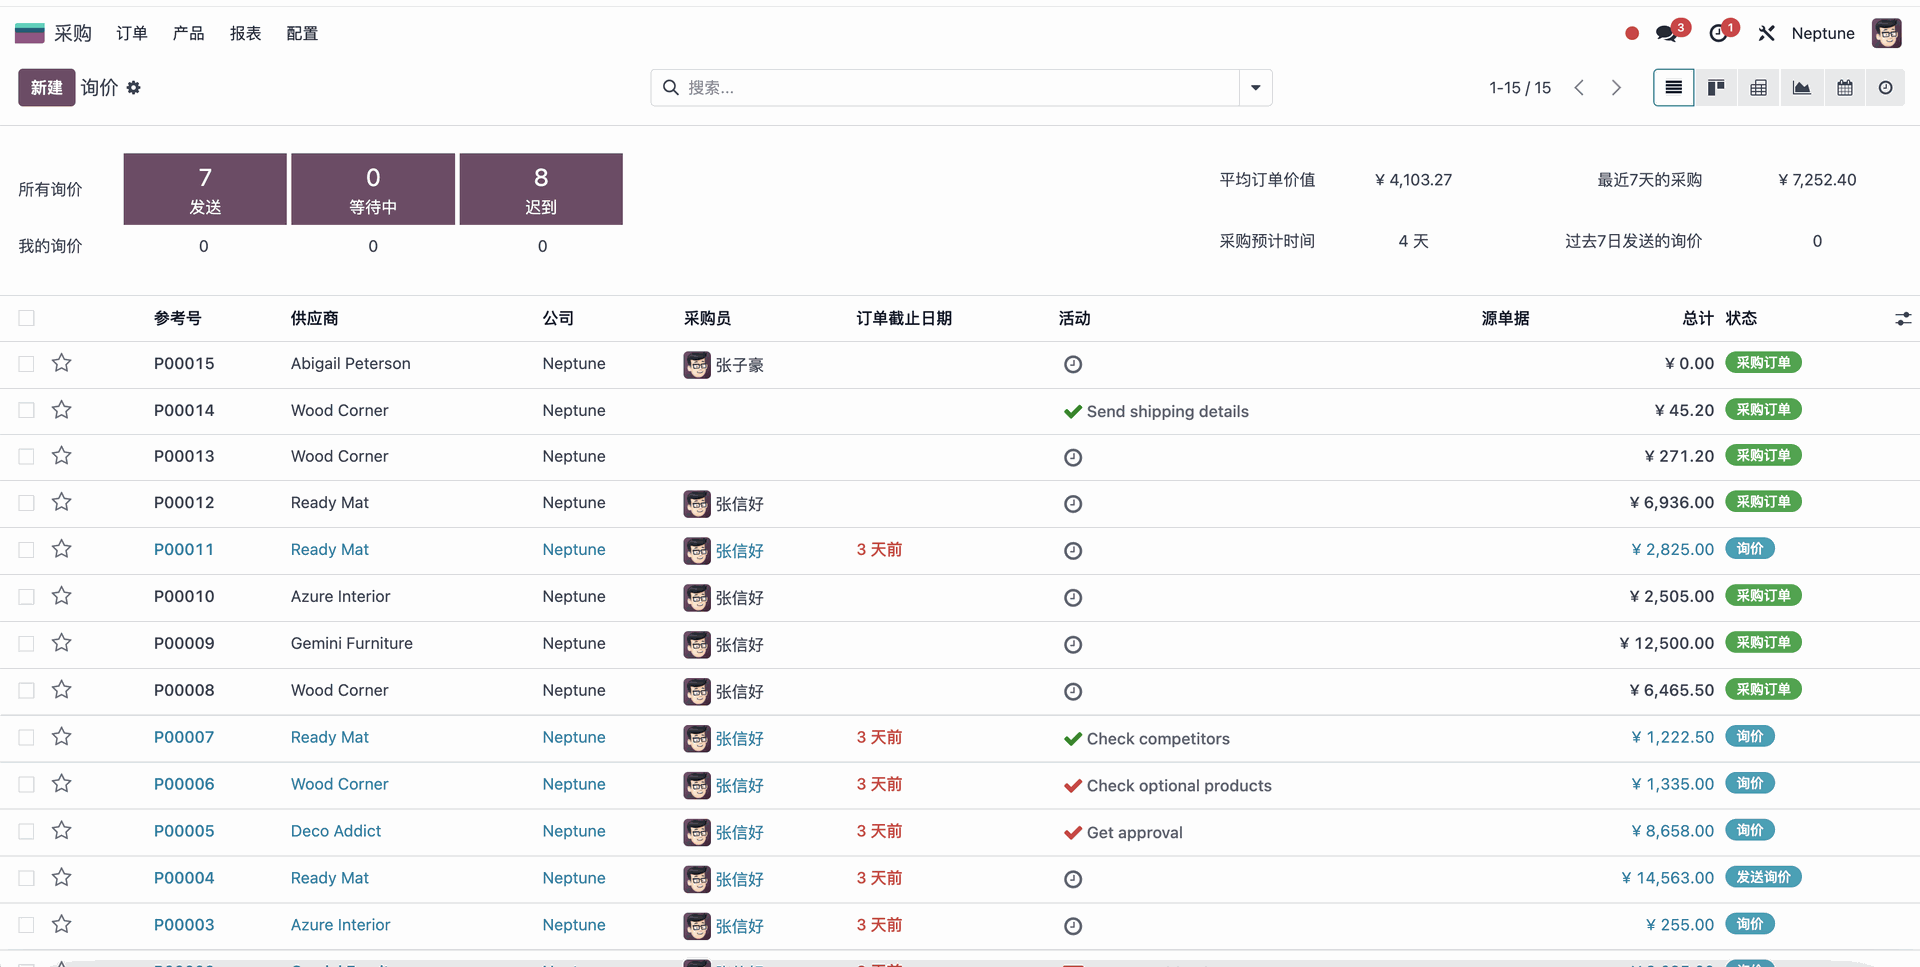Click the red recording indicator dot
The height and width of the screenshot is (967, 1920).
coord(1632,33)
